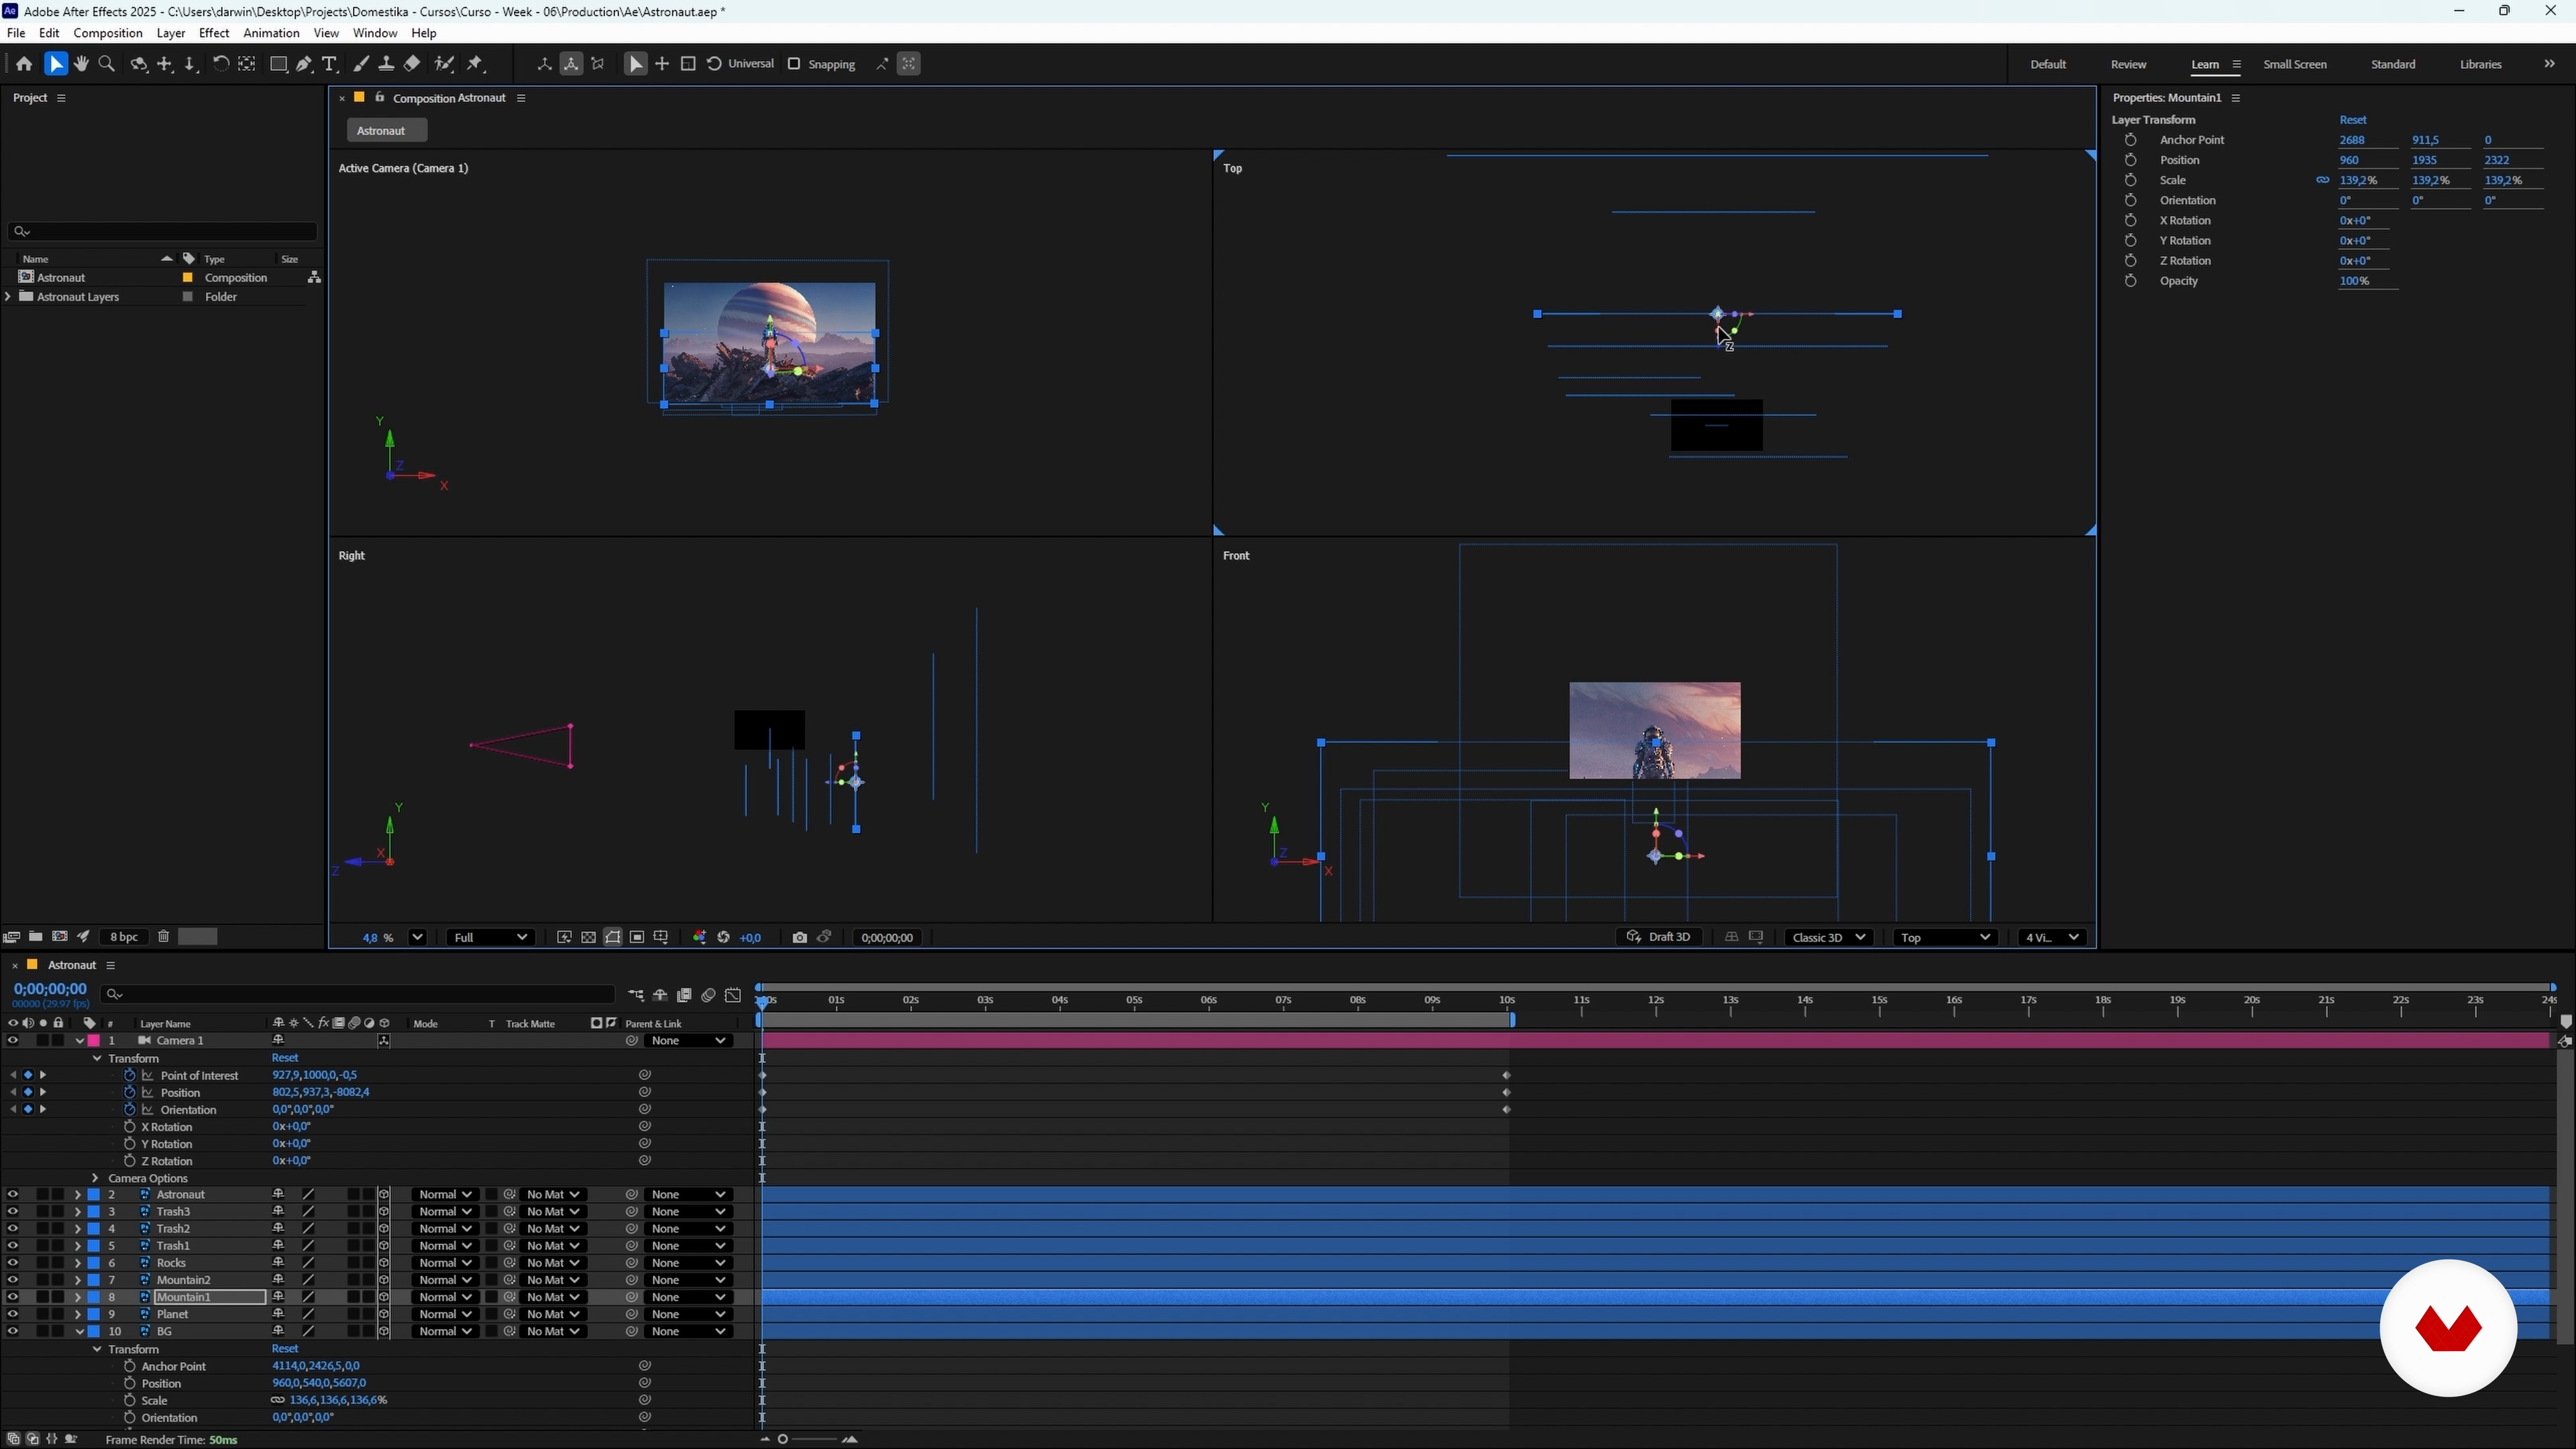Image resolution: width=2576 pixels, height=1449 pixels.
Task: Select the Zoom tool
Action: [107, 64]
